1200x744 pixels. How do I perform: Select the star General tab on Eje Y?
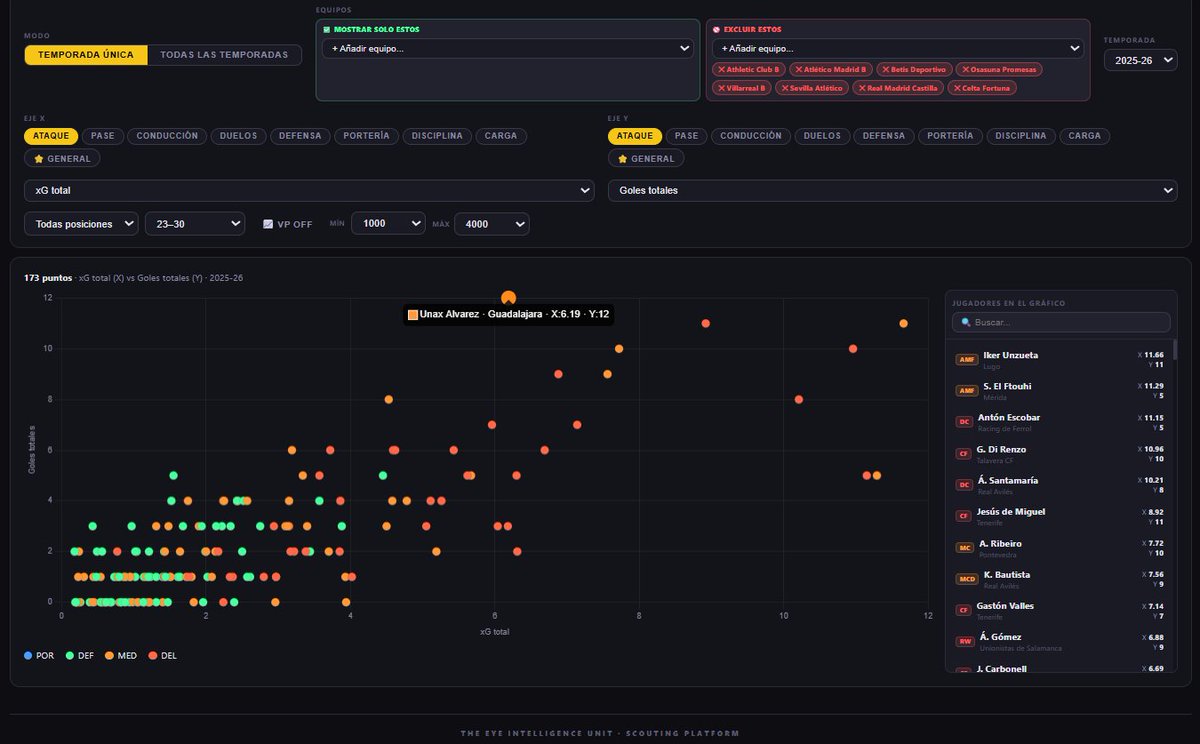(x=646, y=158)
